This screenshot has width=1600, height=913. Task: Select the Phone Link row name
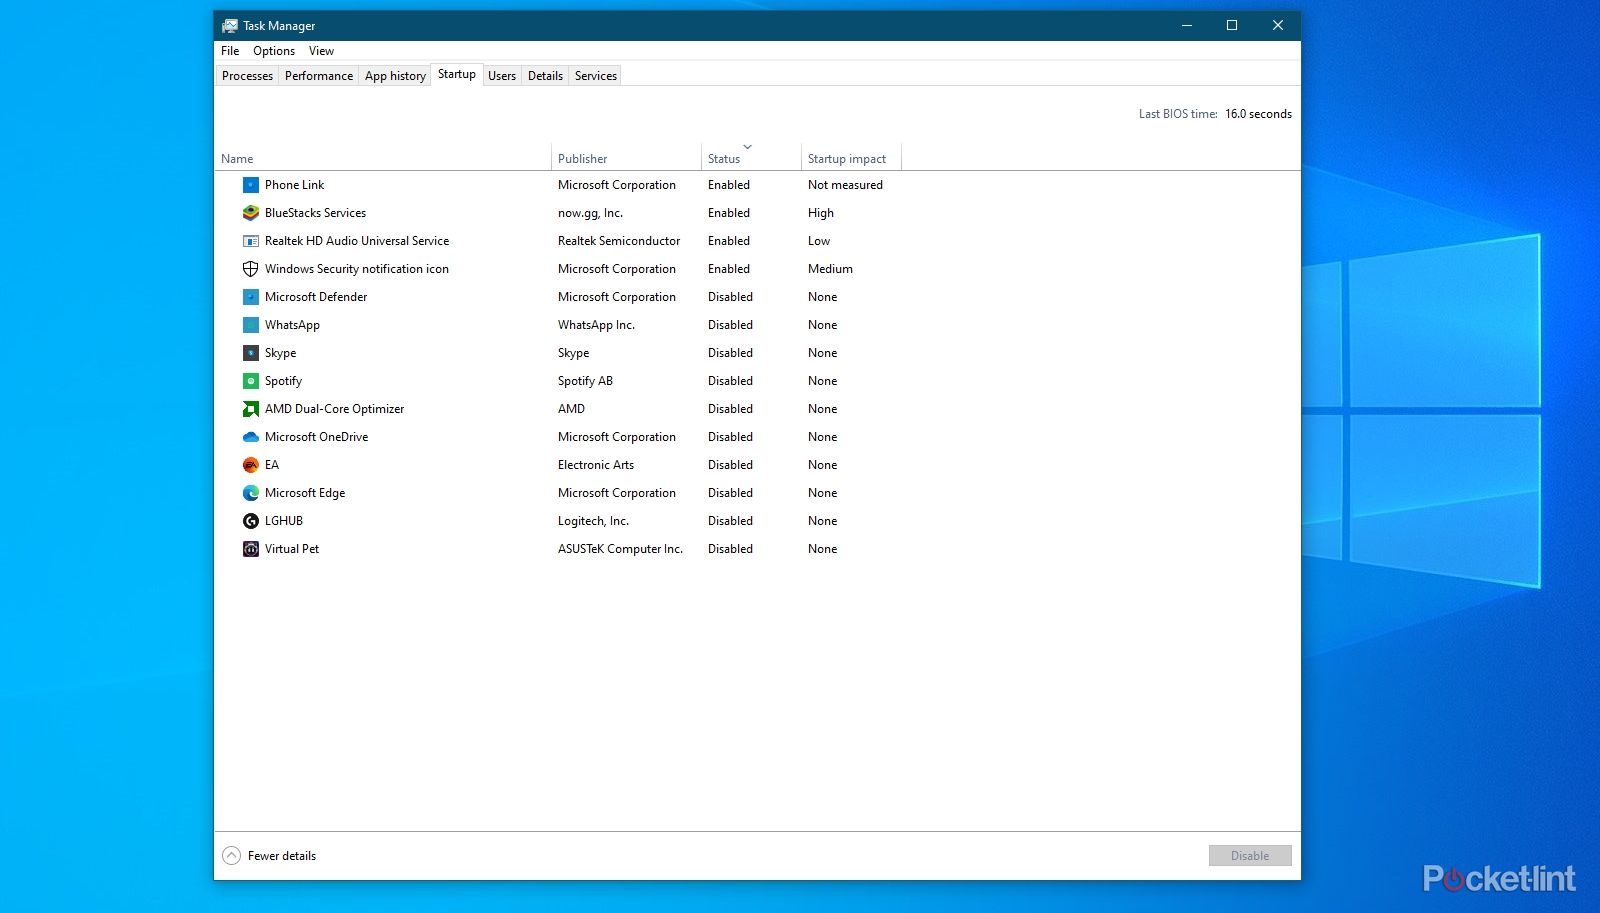click(x=294, y=185)
